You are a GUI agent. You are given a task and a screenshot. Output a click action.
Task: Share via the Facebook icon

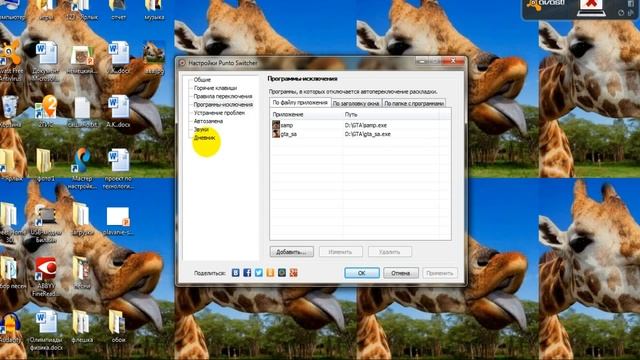pos(247,273)
